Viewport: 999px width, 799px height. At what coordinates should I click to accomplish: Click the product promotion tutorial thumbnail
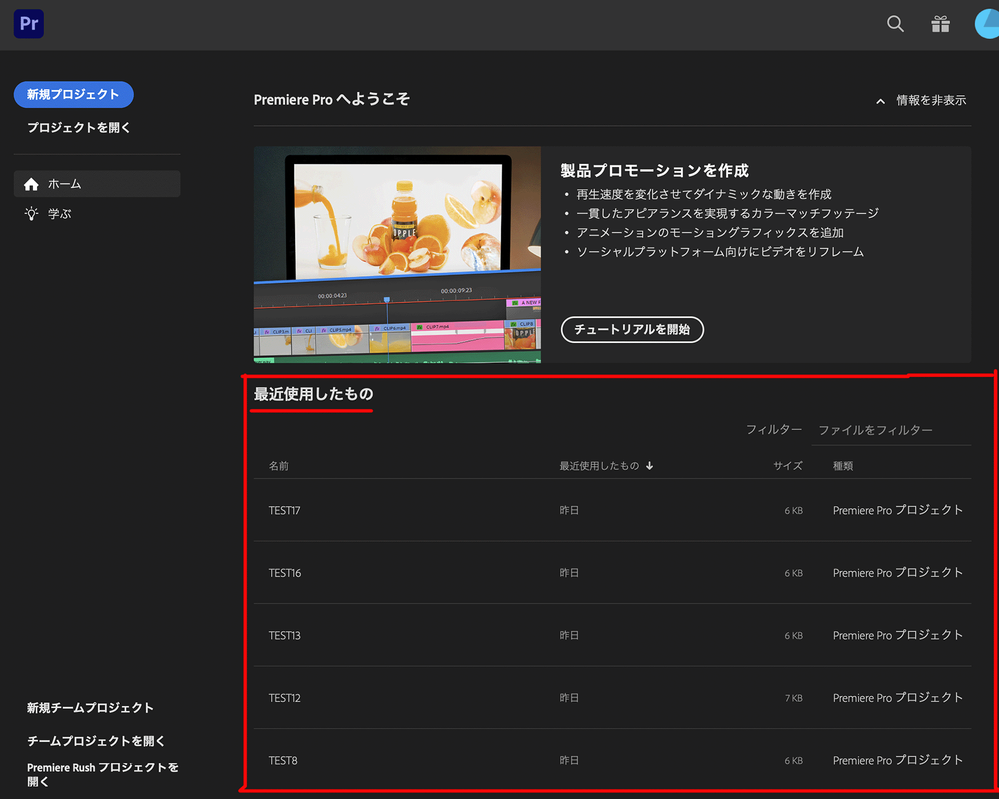point(397,255)
